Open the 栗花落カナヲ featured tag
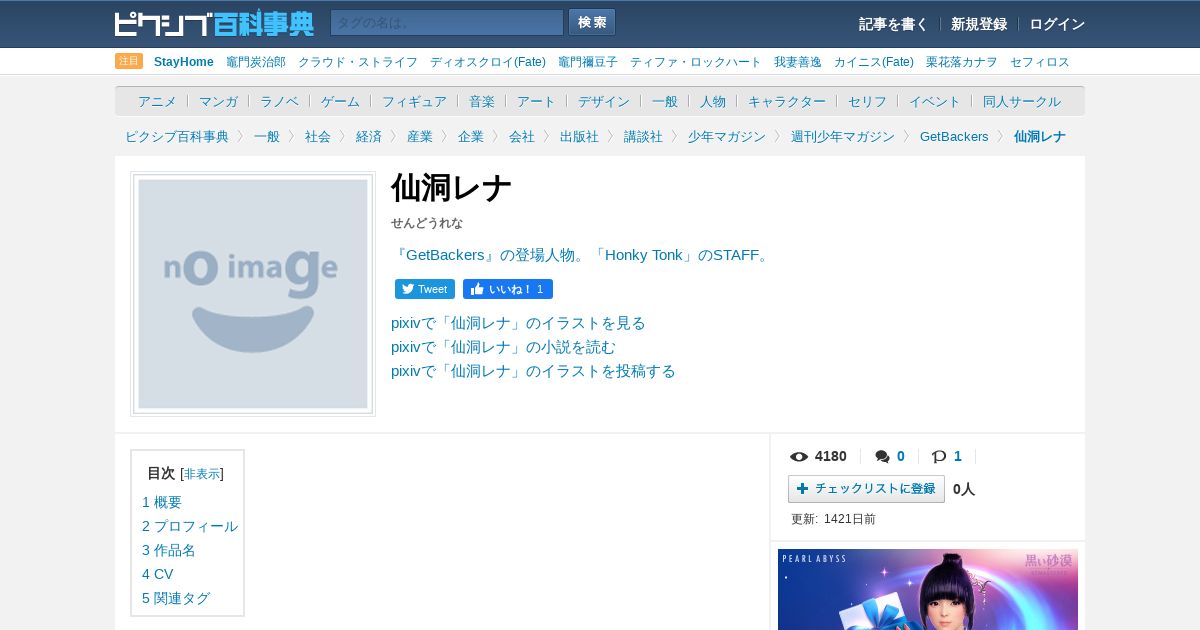1200x630 pixels. point(962,62)
